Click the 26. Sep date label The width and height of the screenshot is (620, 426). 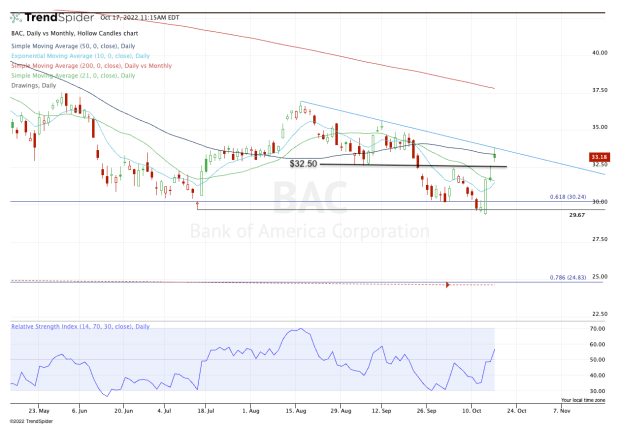(426, 411)
